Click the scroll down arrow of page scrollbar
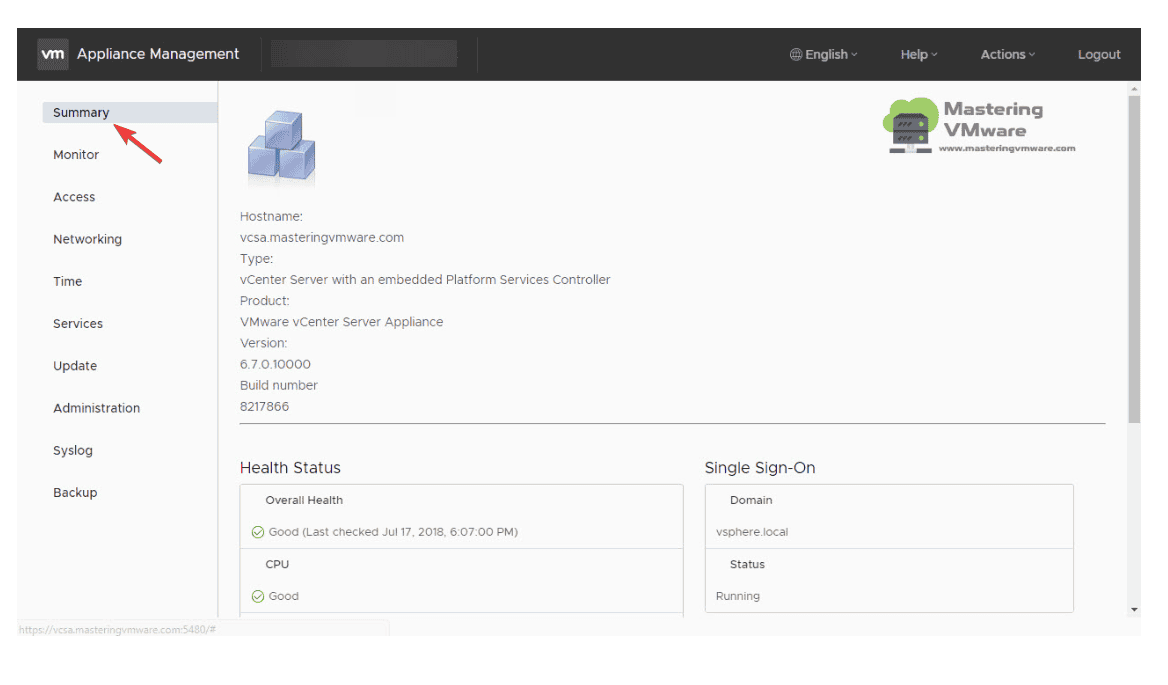 pyautogui.click(x=1134, y=610)
